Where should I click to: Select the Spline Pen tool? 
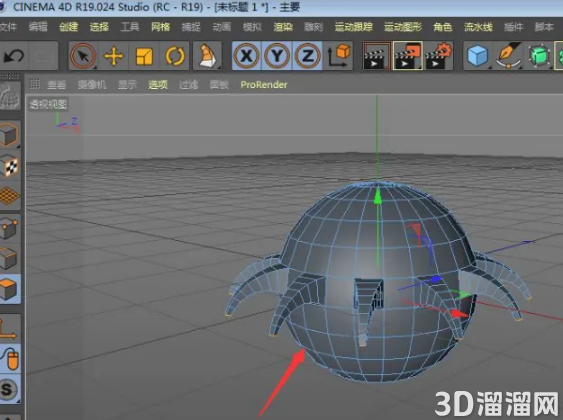pyautogui.click(x=508, y=56)
